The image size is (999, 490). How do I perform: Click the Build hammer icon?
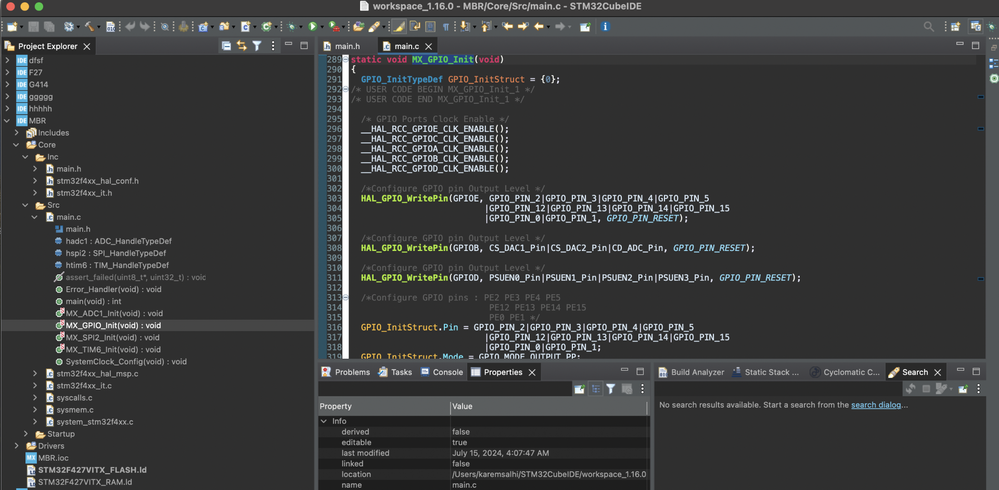[89, 27]
